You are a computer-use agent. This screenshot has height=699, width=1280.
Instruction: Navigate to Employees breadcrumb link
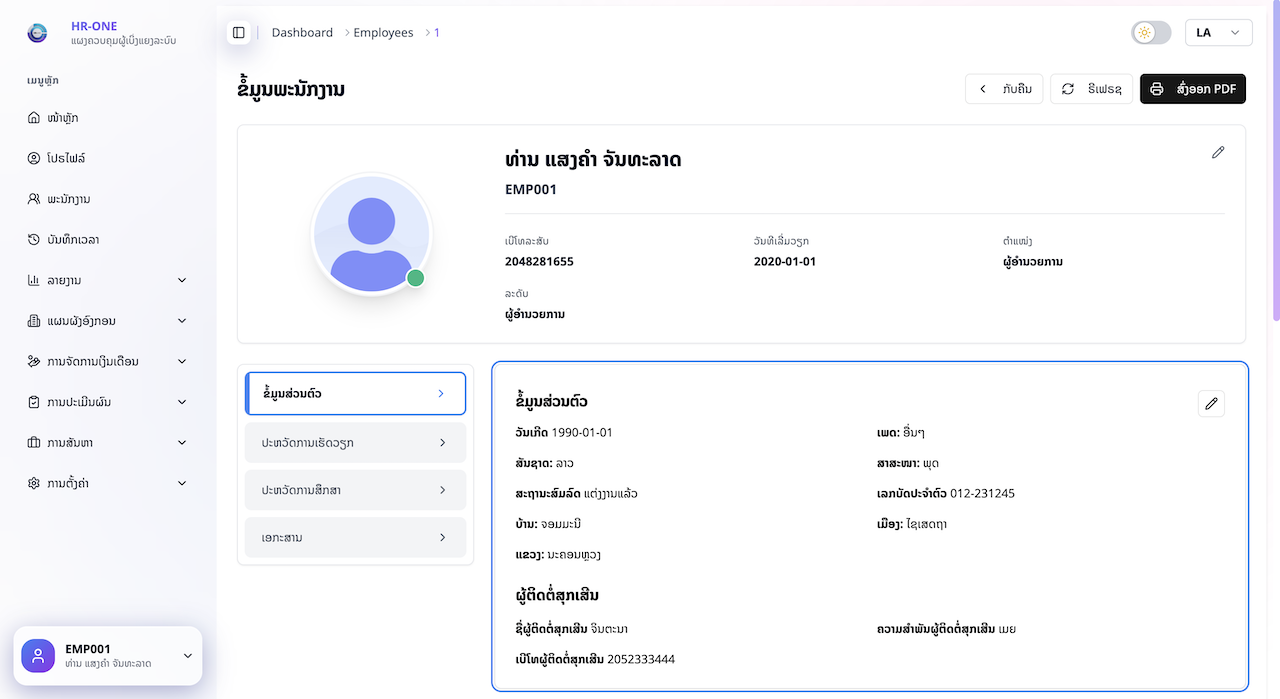coord(382,32)
